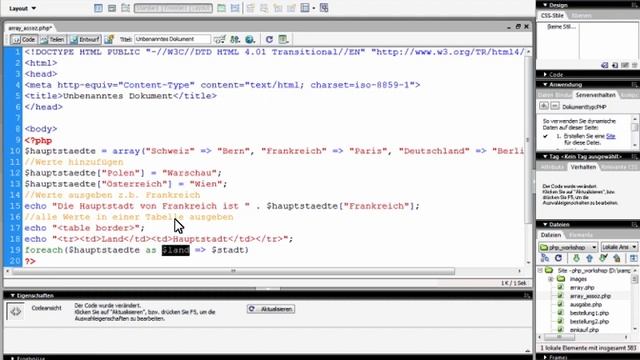The width and height of the screenshot is (640, 360).
Task: Select the Verhalten tab
Action: pos(583,167)
